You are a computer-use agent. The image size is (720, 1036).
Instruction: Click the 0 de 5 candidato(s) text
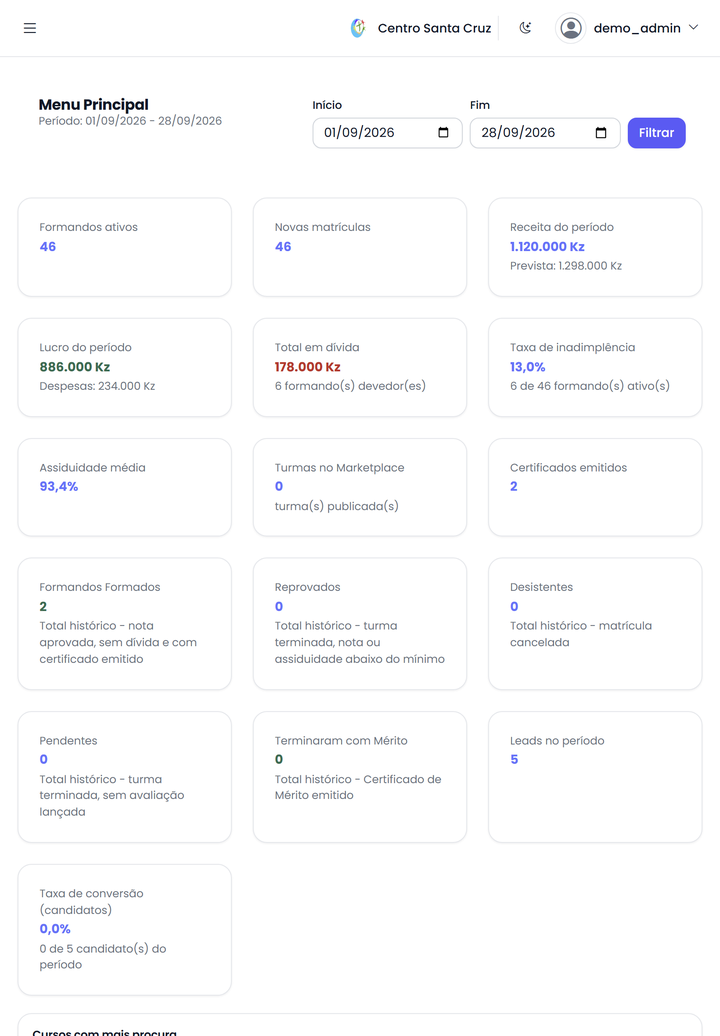pos(102,956)
